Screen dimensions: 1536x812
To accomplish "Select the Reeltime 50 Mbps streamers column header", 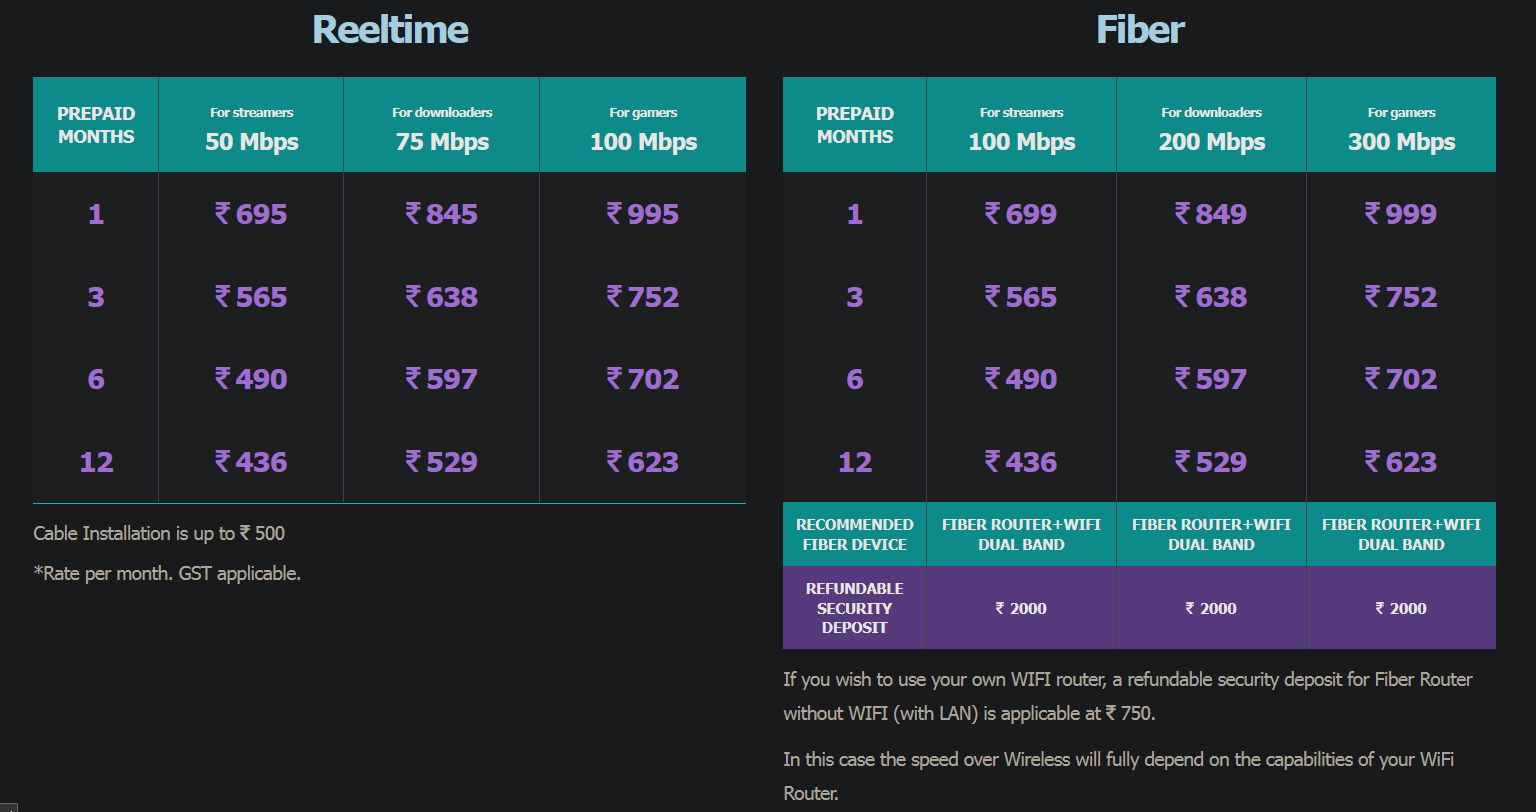I will [251, 129].
